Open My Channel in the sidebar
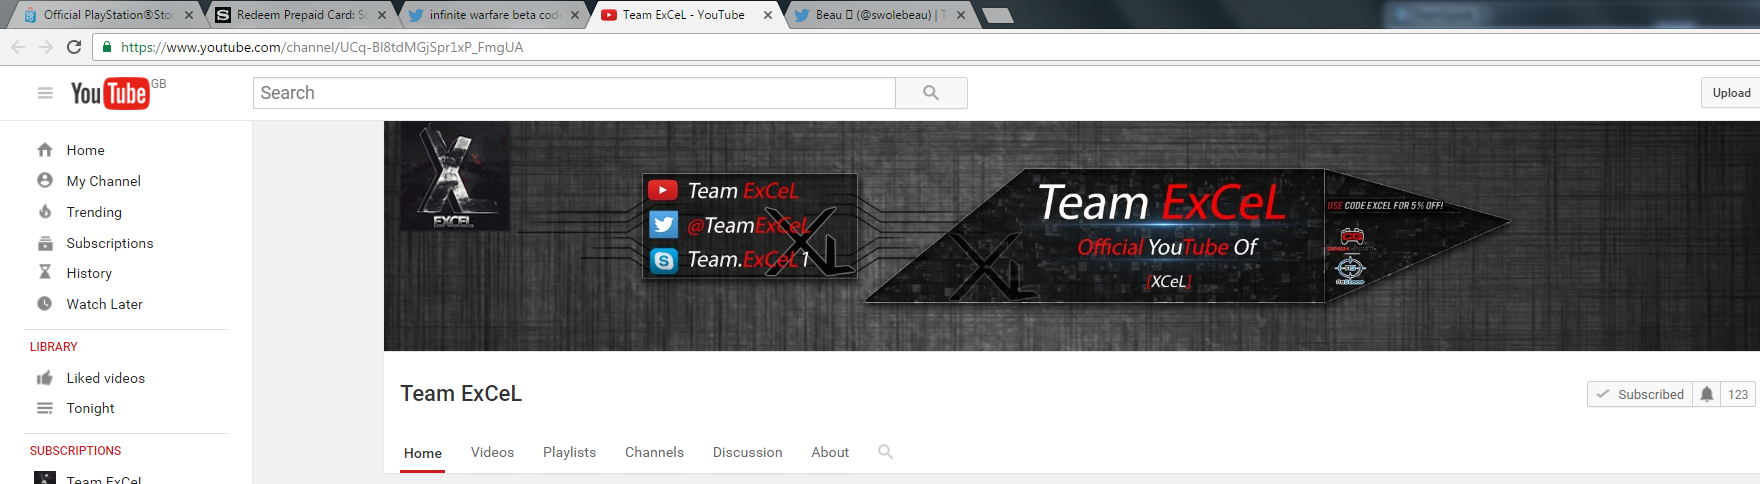The image size is (1760, 484). point(104,181)
